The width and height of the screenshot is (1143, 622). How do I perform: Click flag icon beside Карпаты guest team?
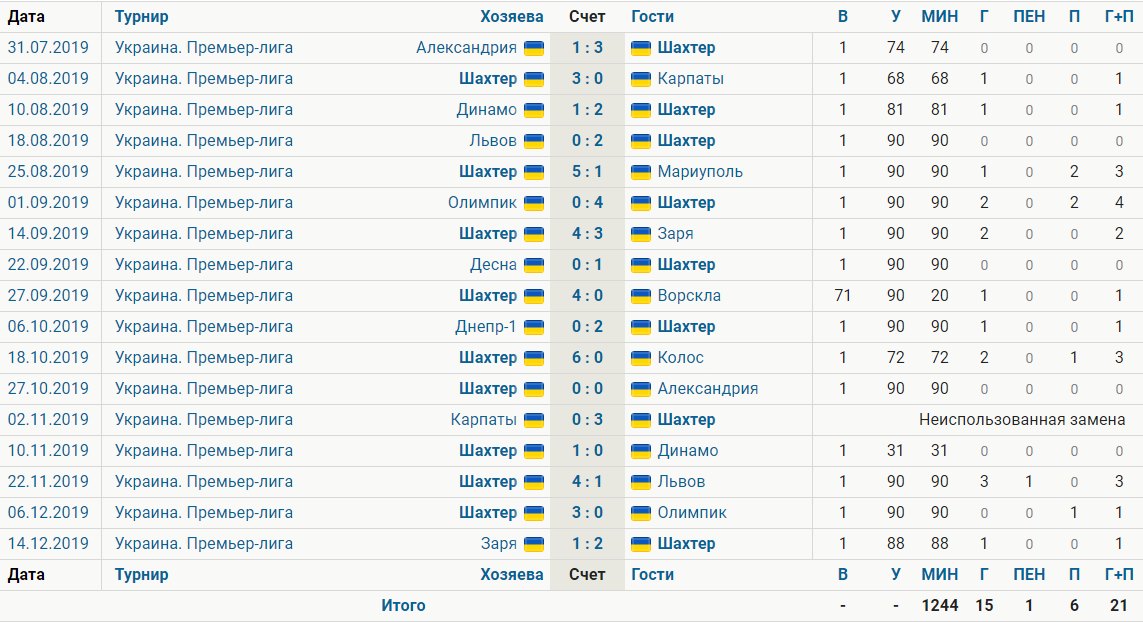641,79
